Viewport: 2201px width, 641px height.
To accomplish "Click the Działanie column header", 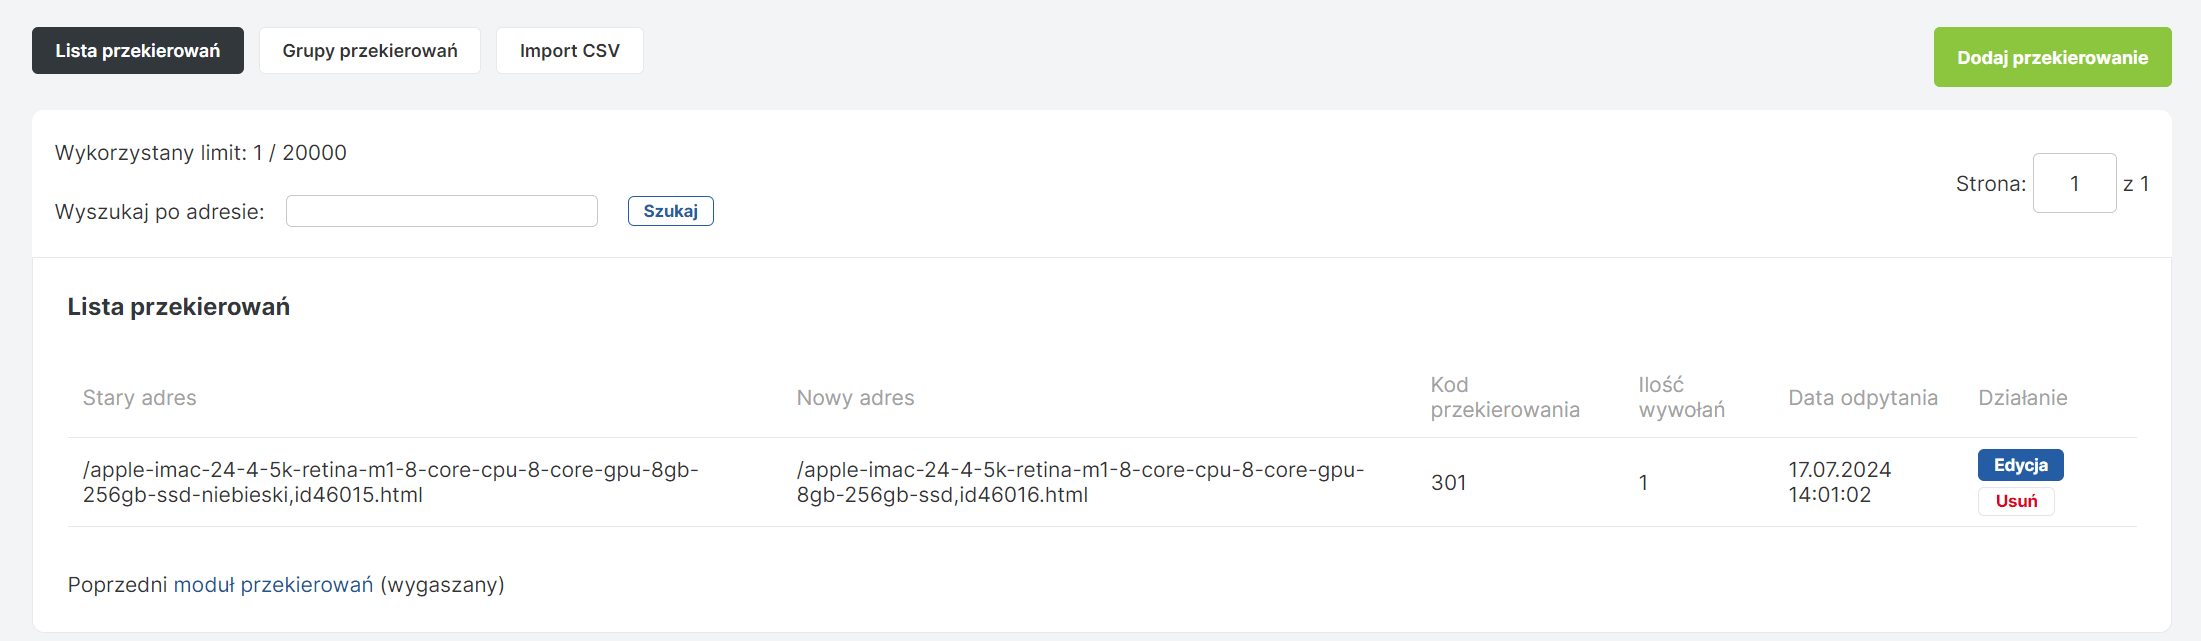I will coord(2022,398).
